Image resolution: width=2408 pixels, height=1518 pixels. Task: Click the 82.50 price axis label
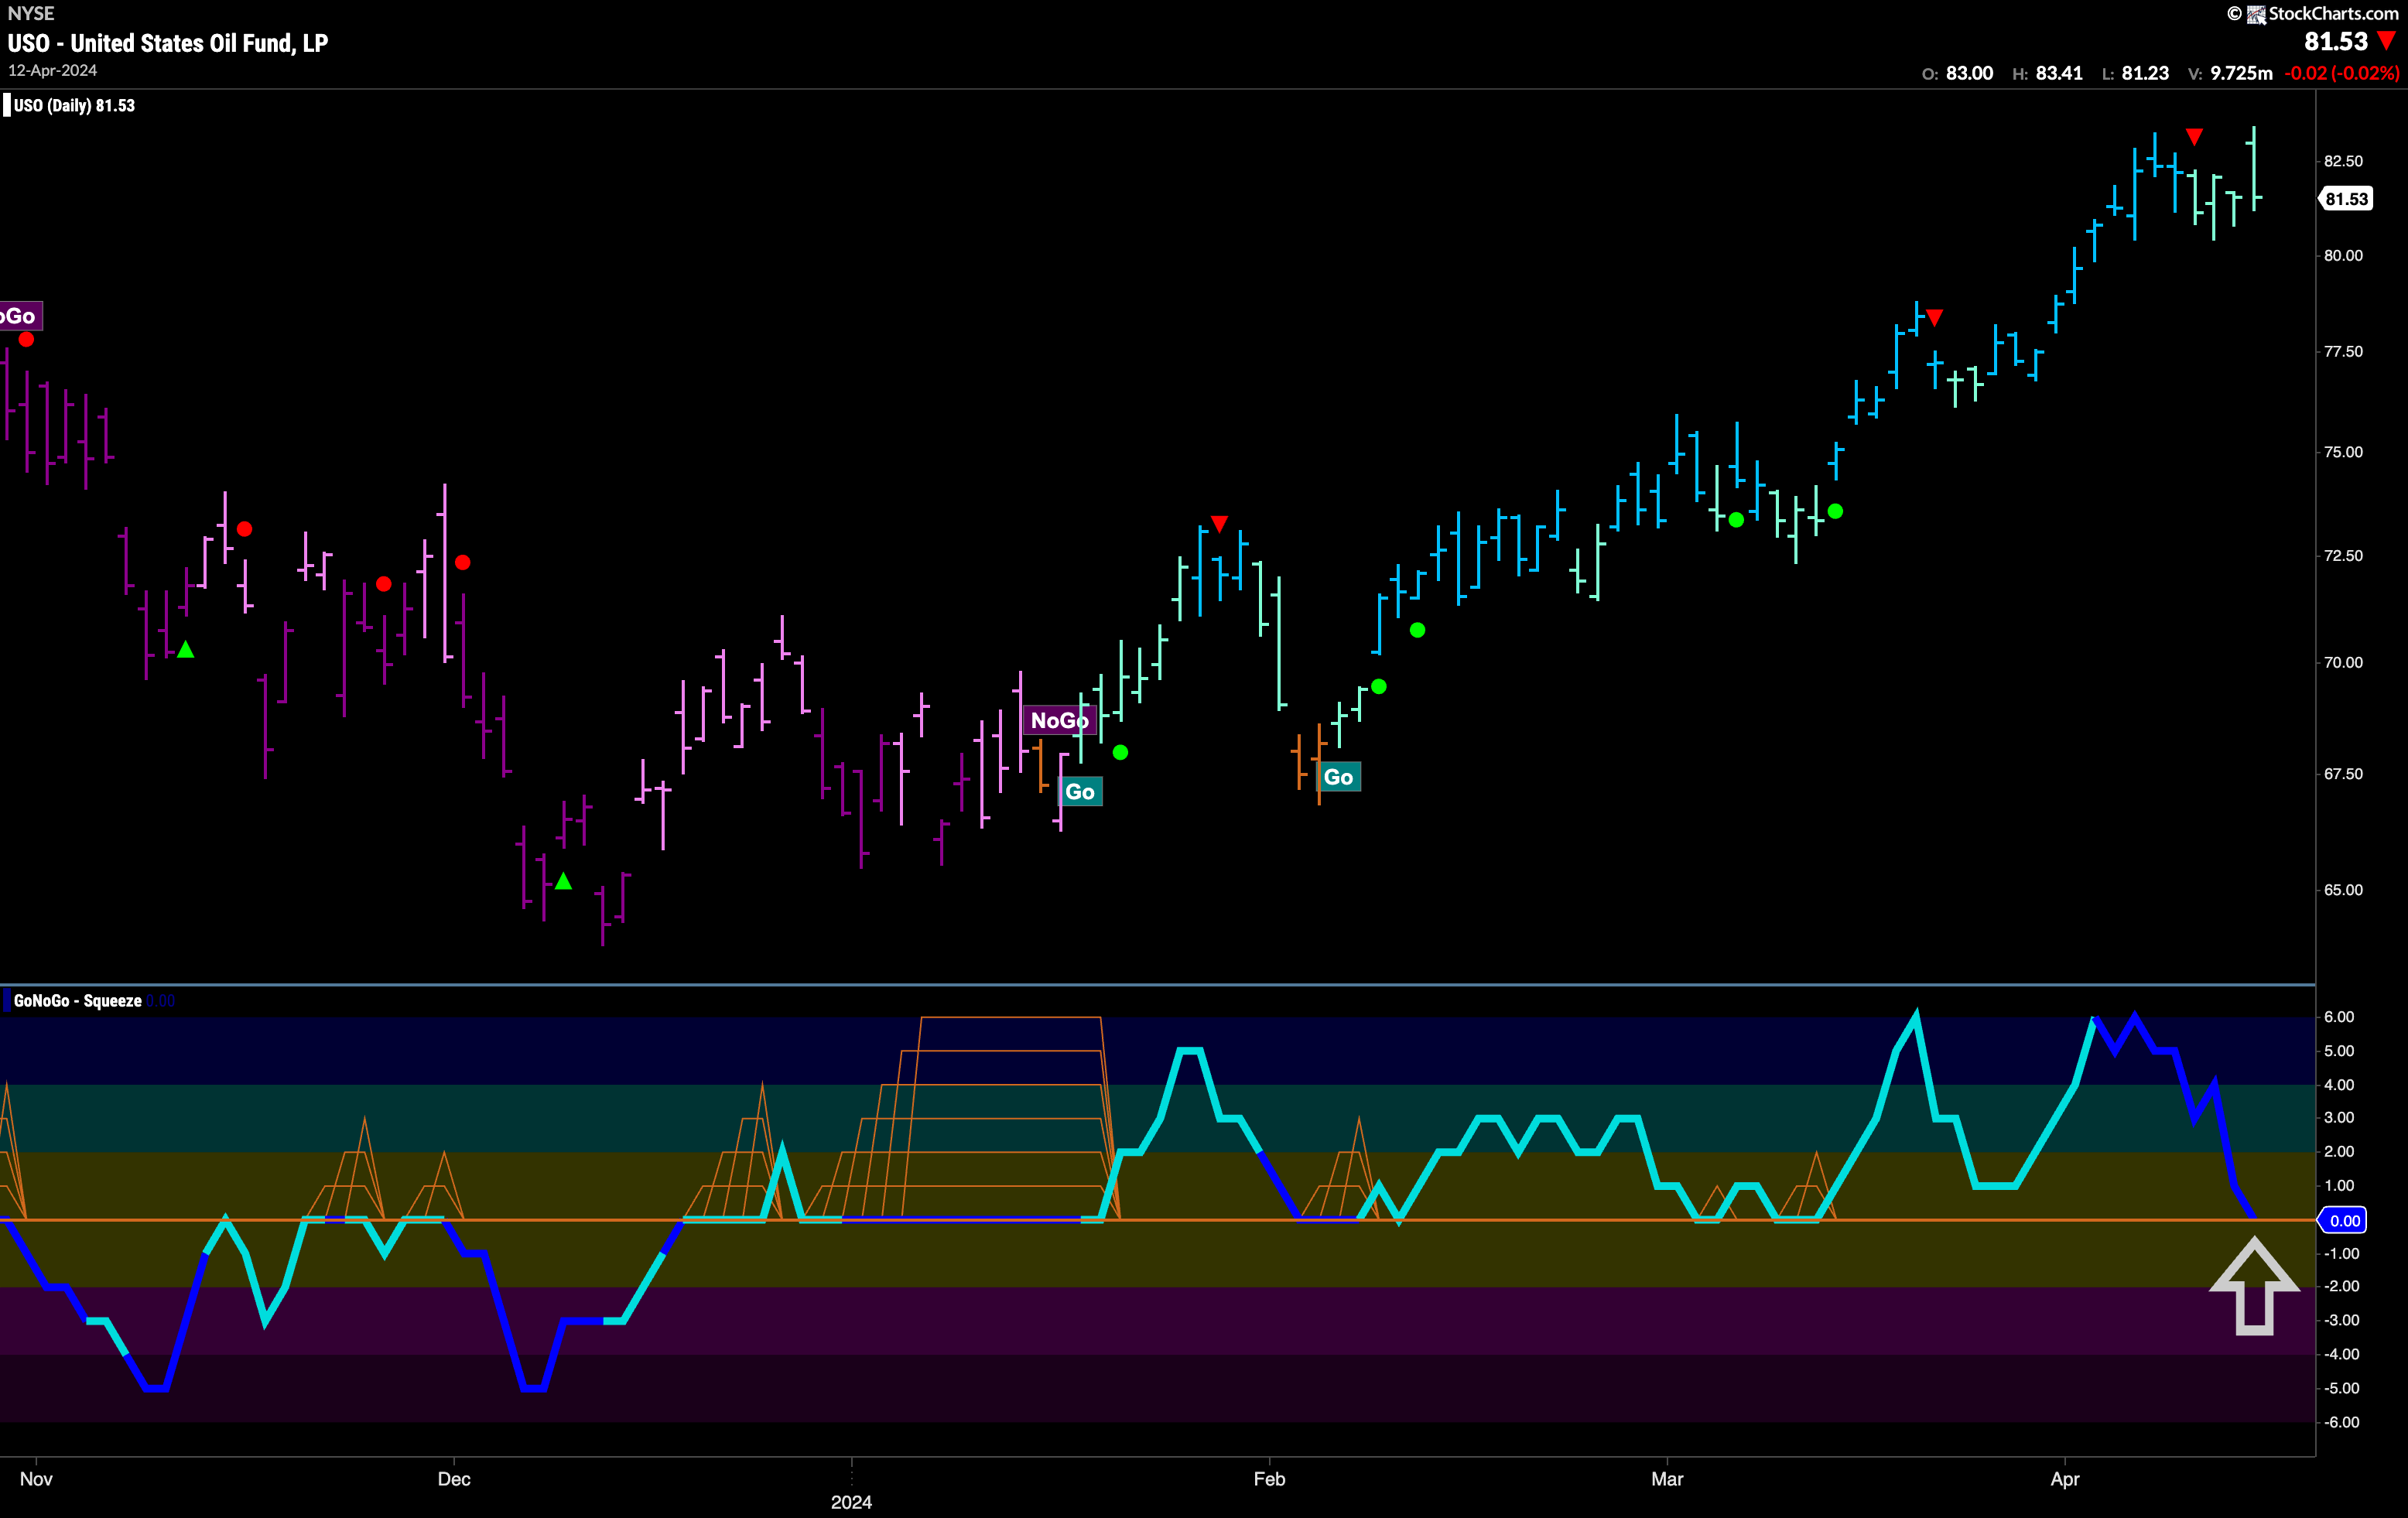pyautogui.click(x=2343, y=161)
